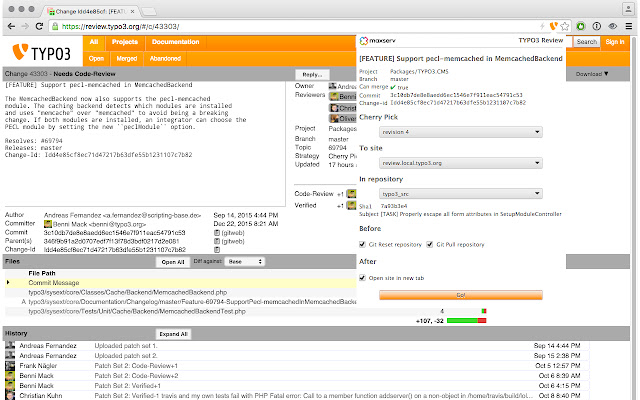
Task: Toggle Open site in new tab checkbox
Action: coord(362,278)
